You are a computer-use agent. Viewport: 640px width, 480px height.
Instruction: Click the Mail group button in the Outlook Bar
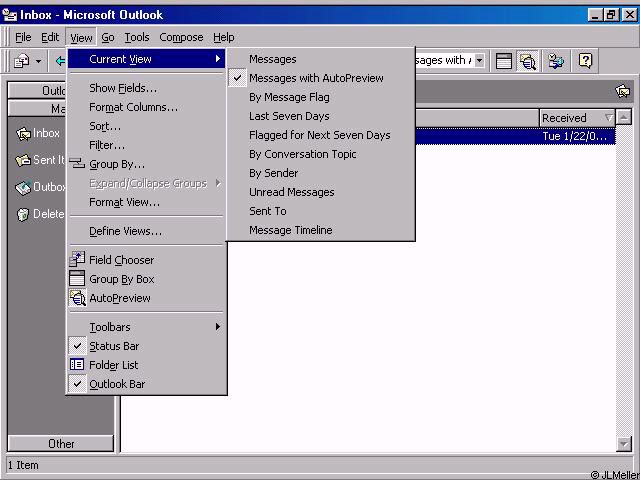click(37, 109)
